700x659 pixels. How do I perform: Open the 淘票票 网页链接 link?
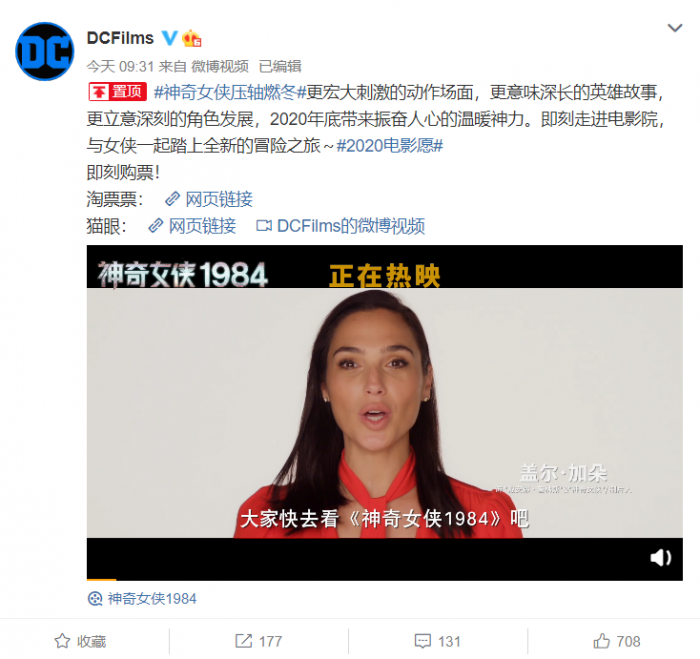[209, 199]
